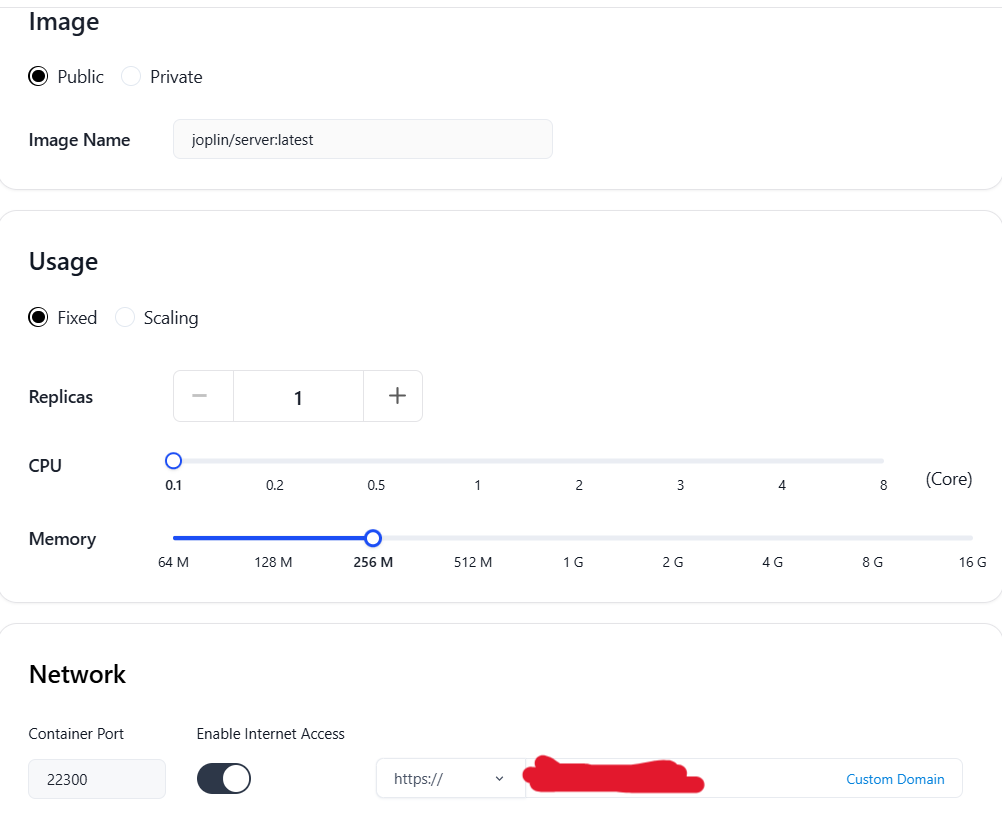Click the CPU slider handle at 0.1
This screenshot has width=1002, height=822.
coord(173,461)
